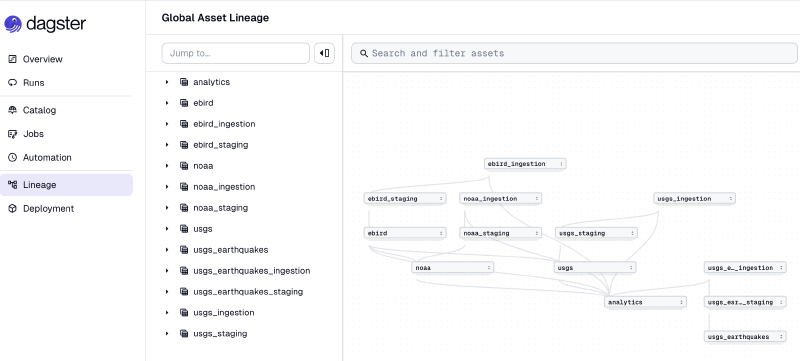
Task: Click the Jump to input field
Action: [236, 53]
